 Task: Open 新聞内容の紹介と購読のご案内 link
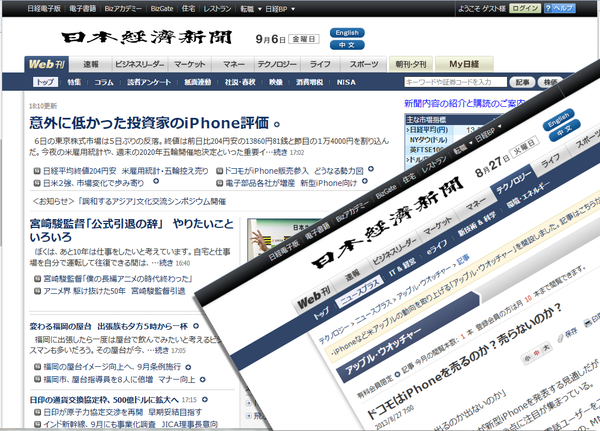tap(464, 103)
